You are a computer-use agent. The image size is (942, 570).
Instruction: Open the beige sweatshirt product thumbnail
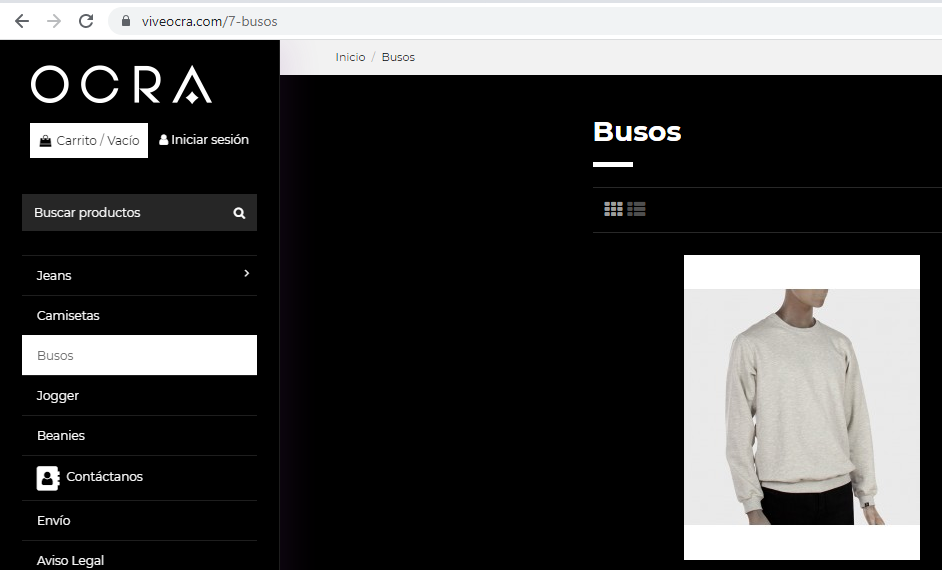coord(801,407)
